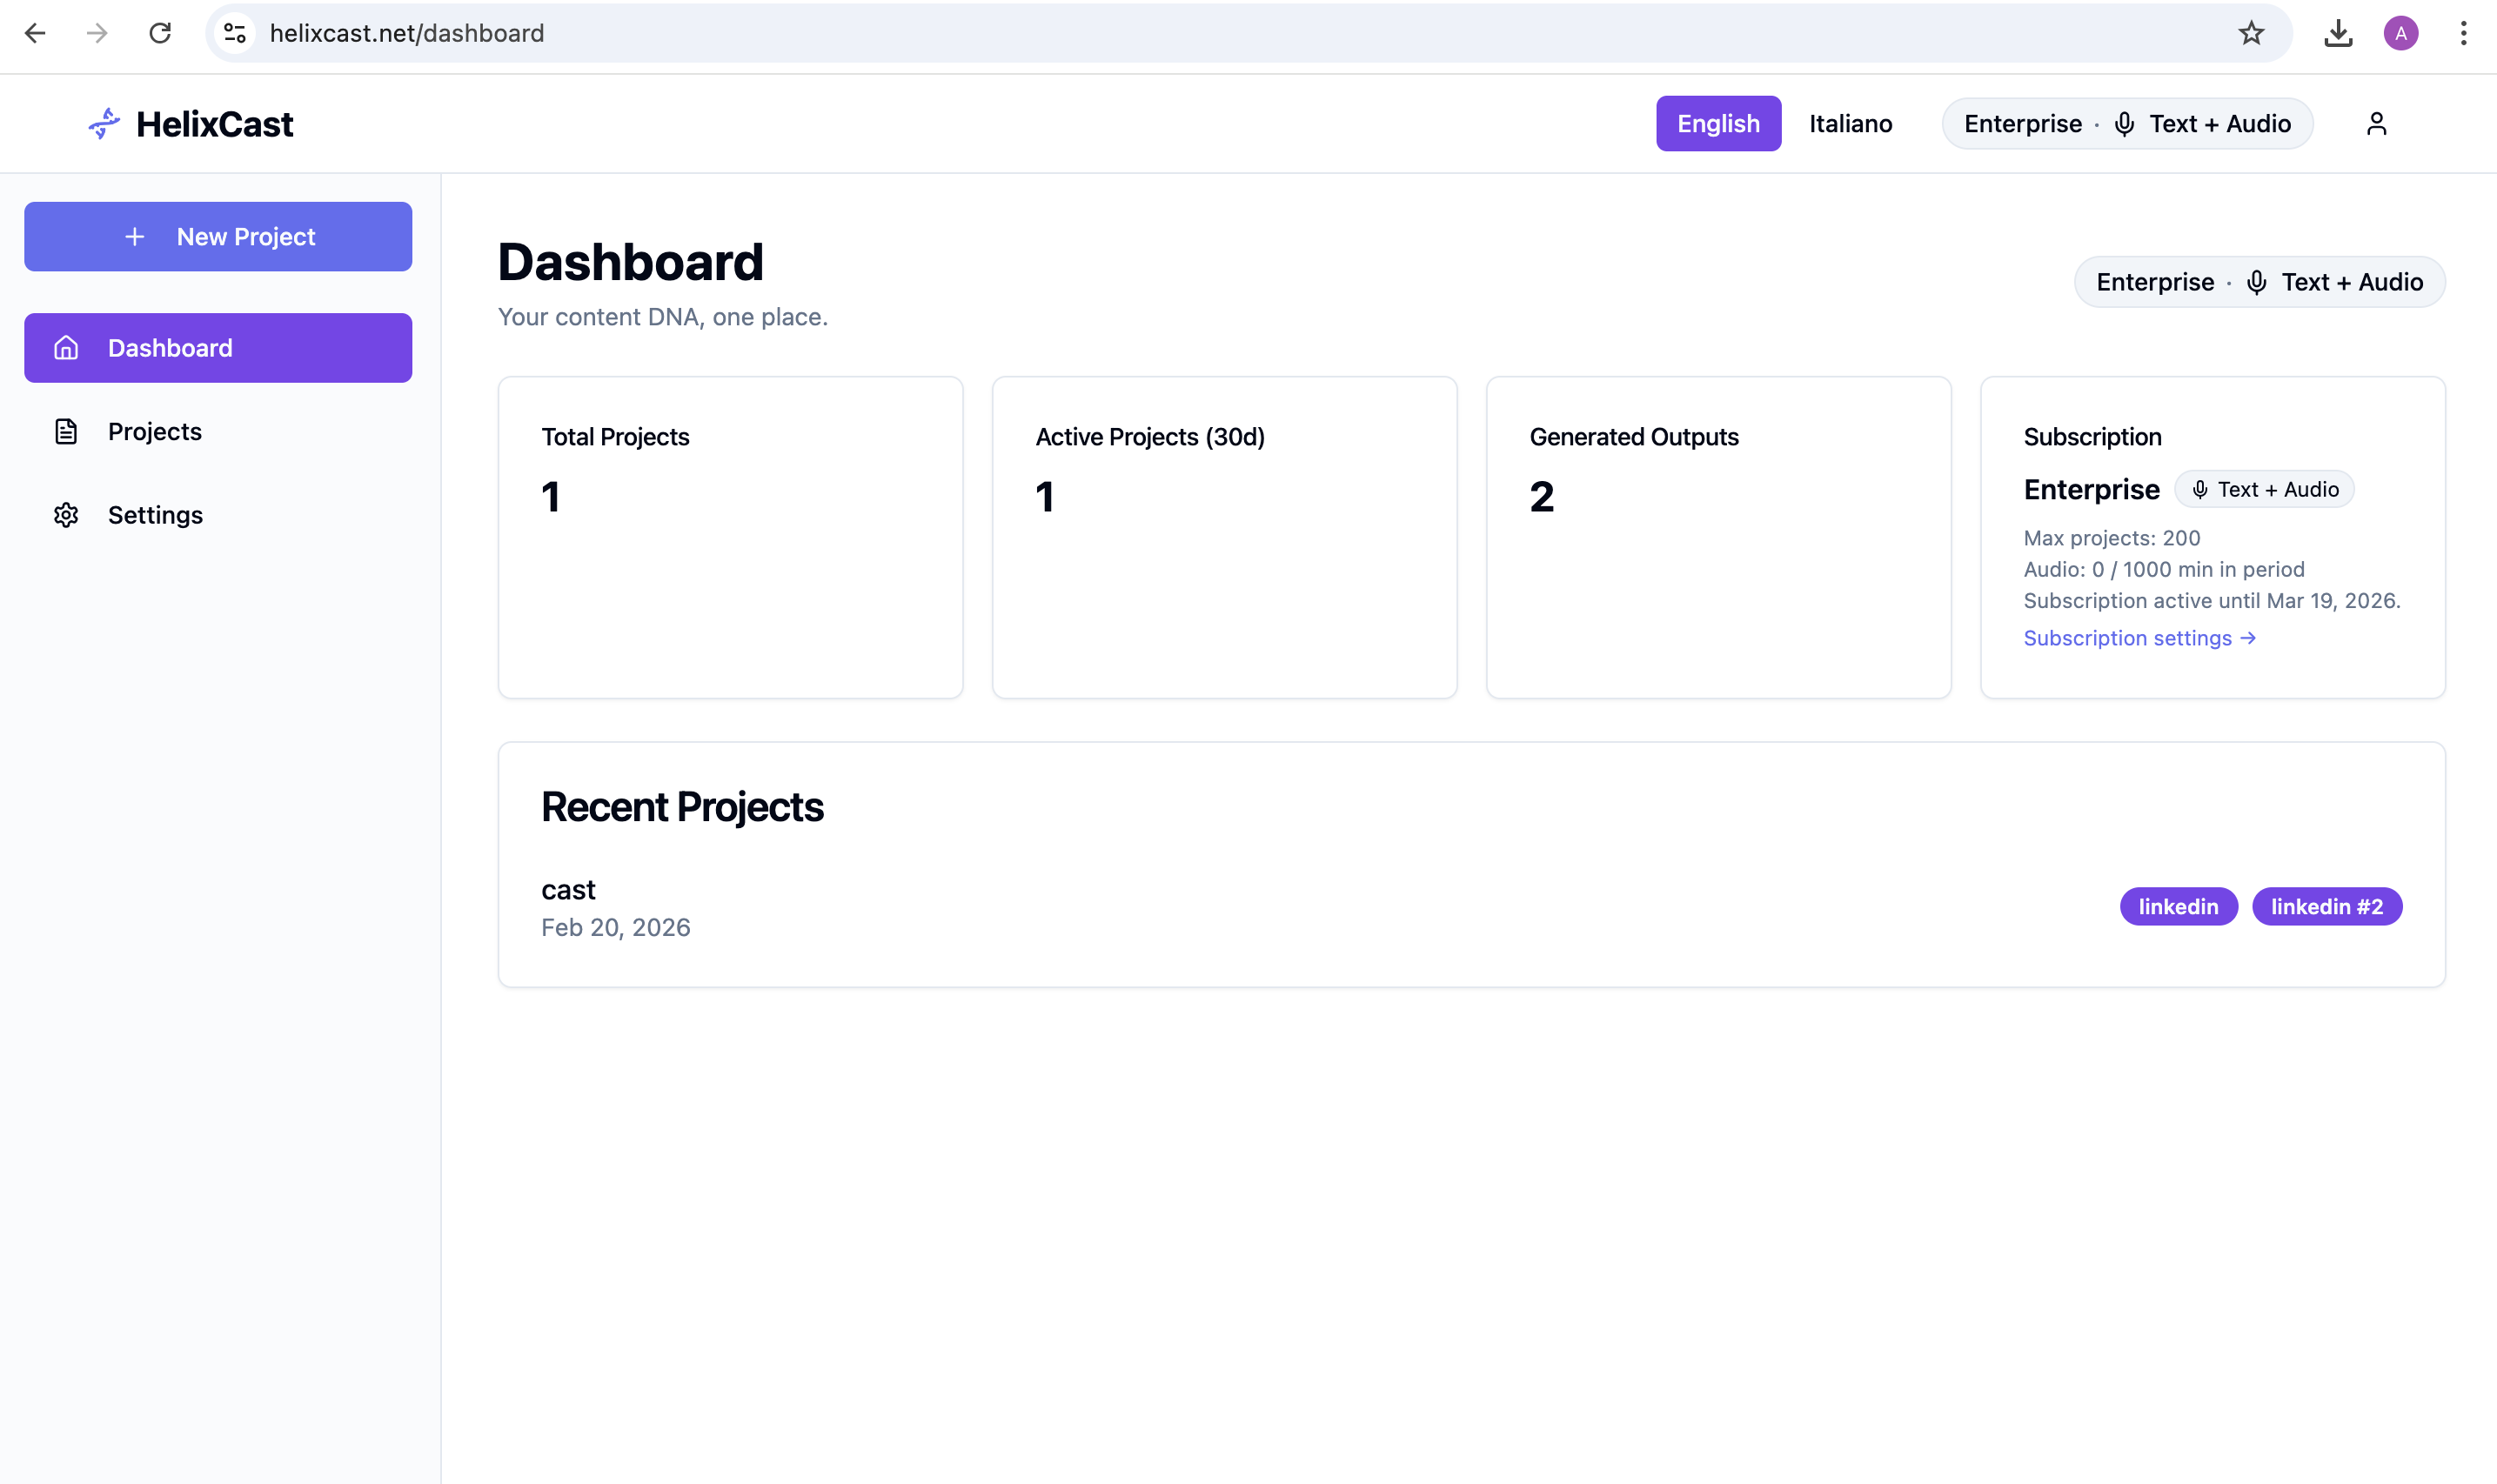The height and width of the screenshot is (1484, 2497).
Task: Open the browser three-dot menu
Action: [x=2462, y=33]
